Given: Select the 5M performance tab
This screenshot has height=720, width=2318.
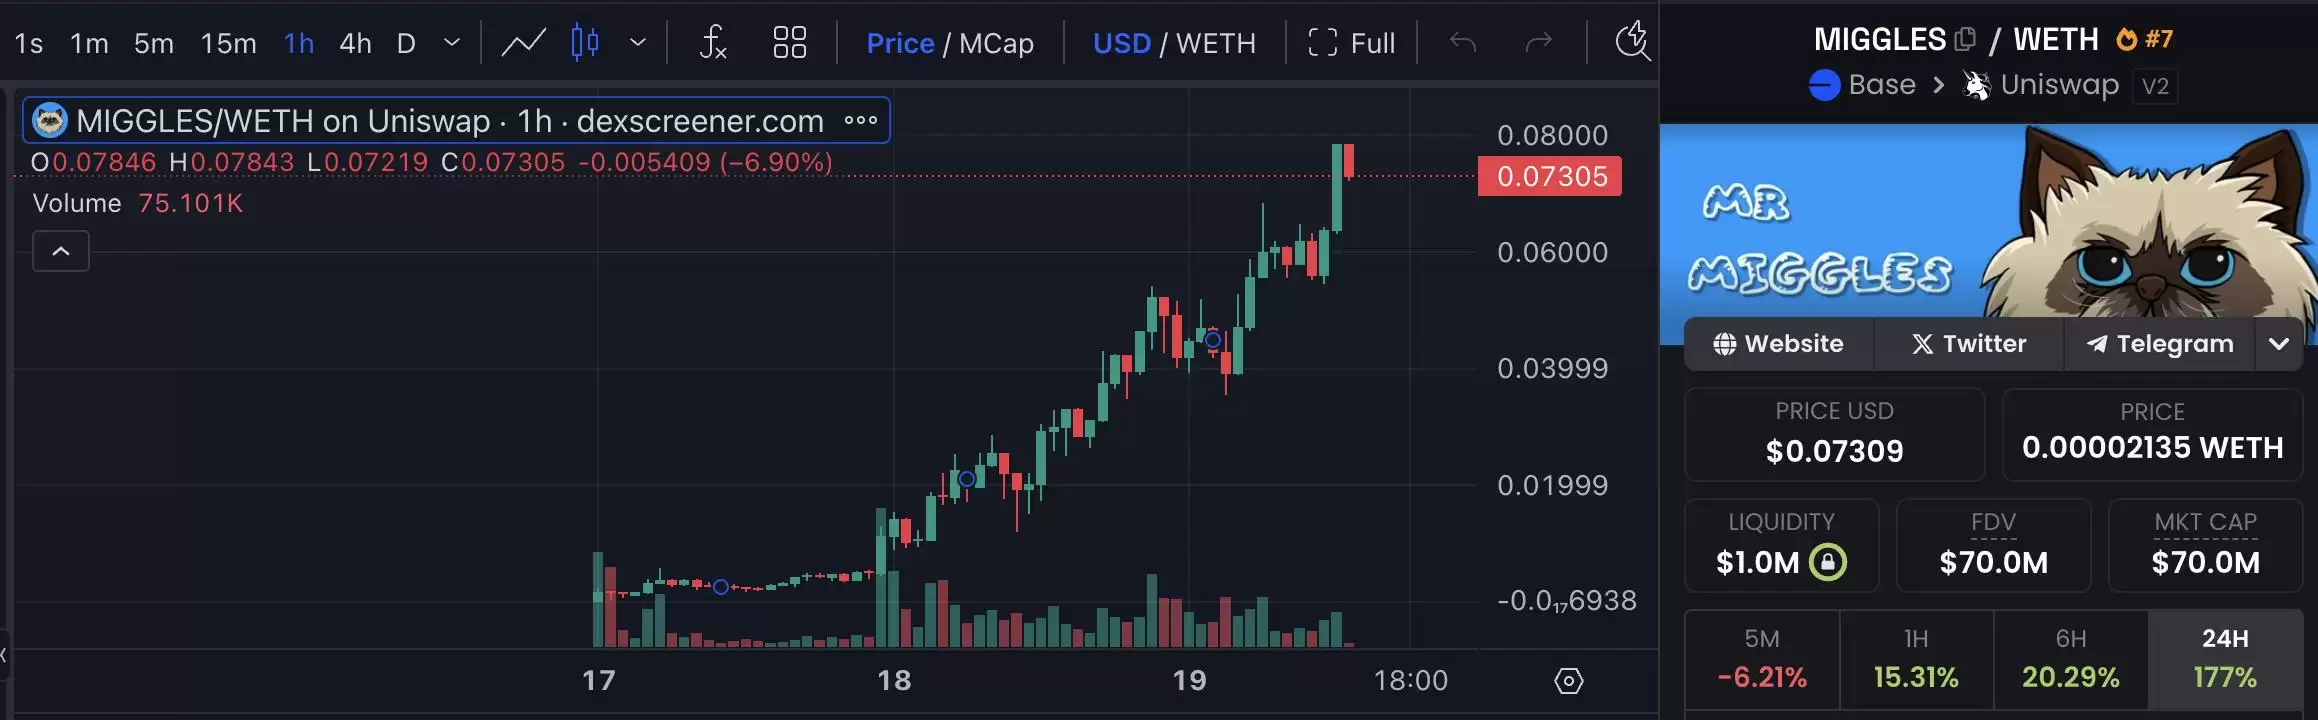Looking at the screenshot, I should (x=1762, y=658).
